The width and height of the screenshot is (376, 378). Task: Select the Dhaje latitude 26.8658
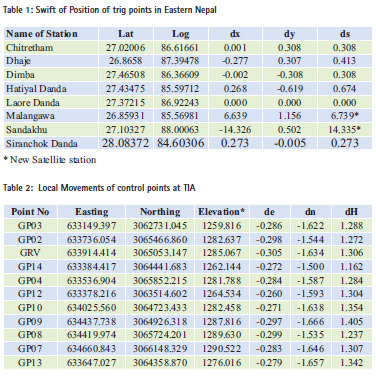[x=125, y=61]
